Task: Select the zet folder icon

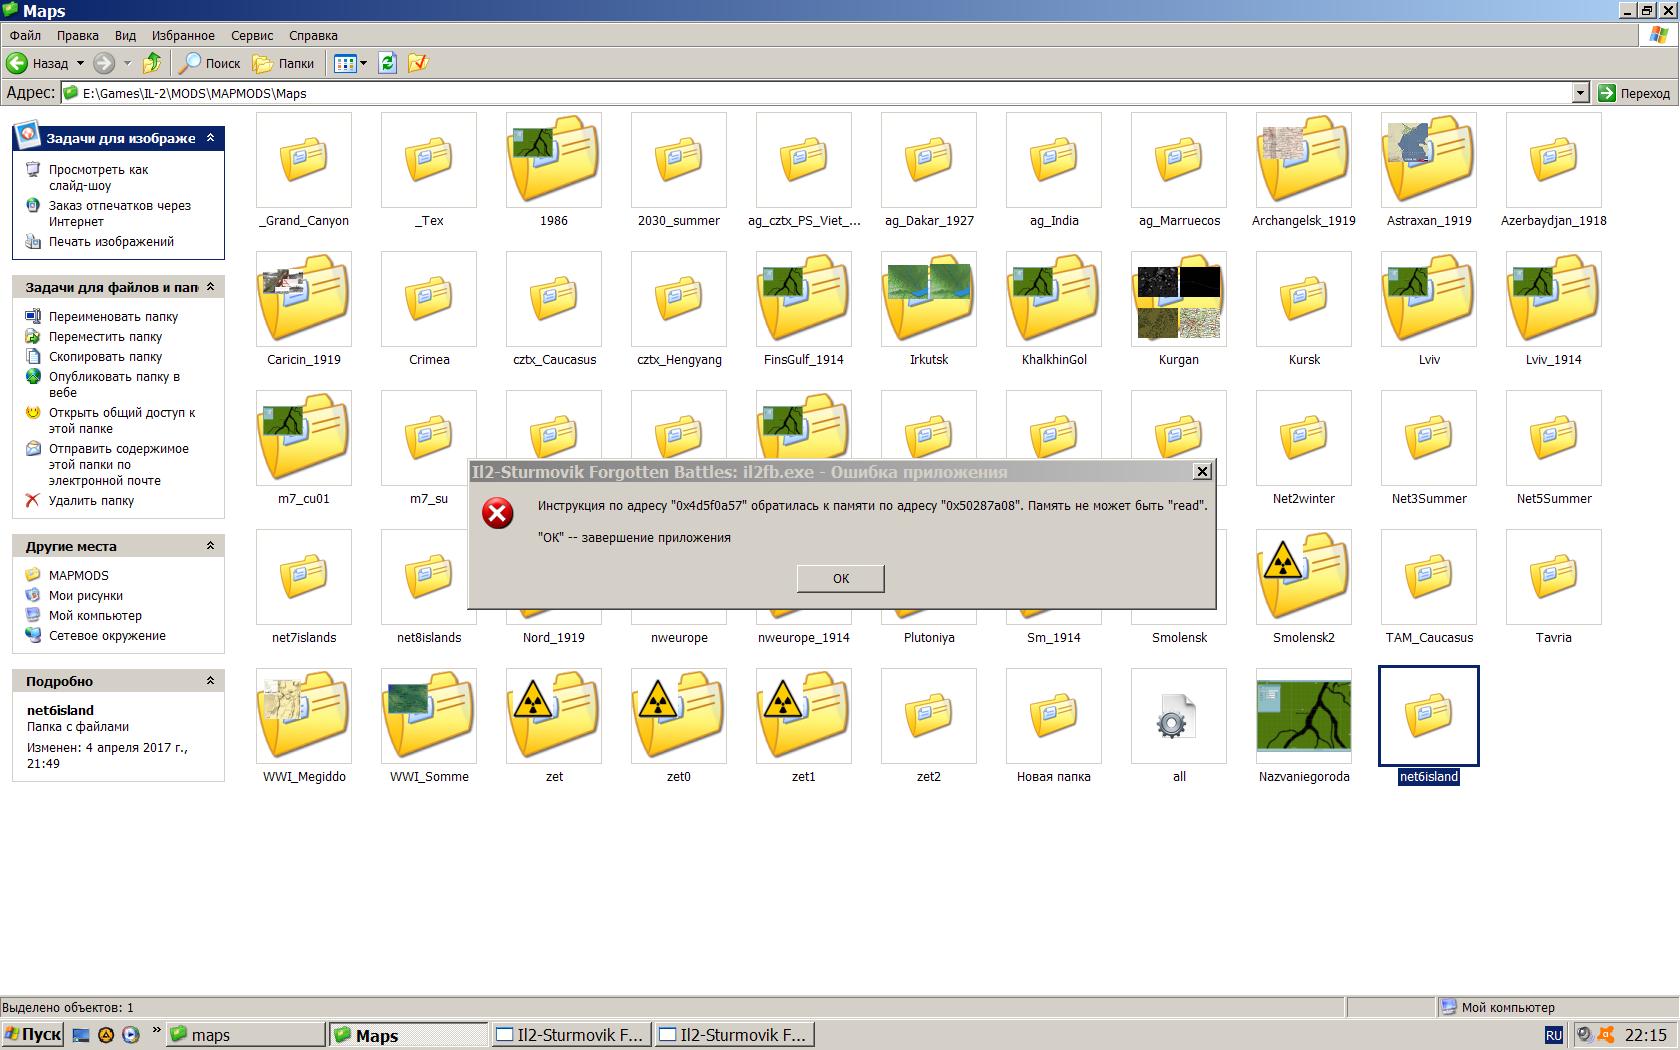Action: pos(554,716)
